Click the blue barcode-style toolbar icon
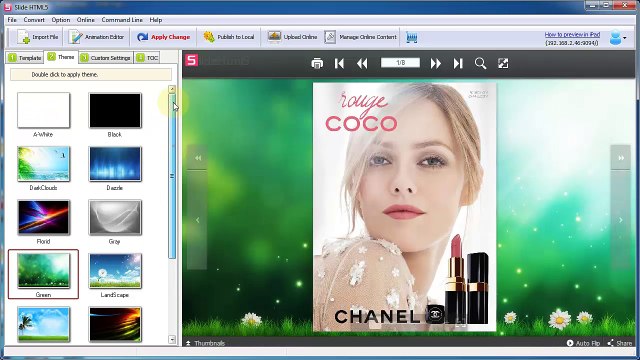640x360 pixels. coord(412,38)
